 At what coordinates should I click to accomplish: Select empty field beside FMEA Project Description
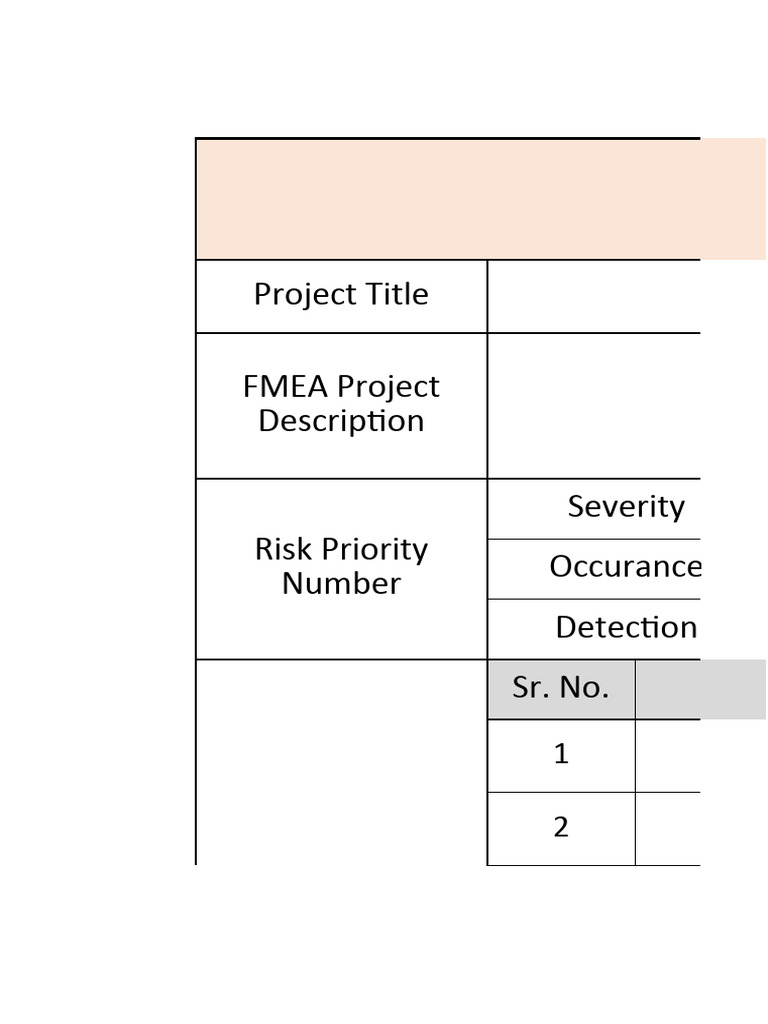(594, 406)
